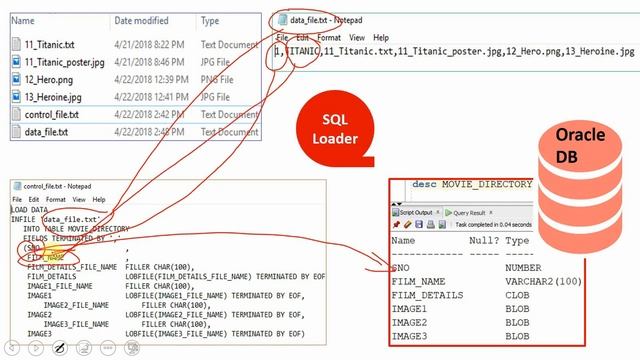This screenshot has height=360, width=640.
Task: Sort files by the Type column header
Action: [x=210, y=21]
